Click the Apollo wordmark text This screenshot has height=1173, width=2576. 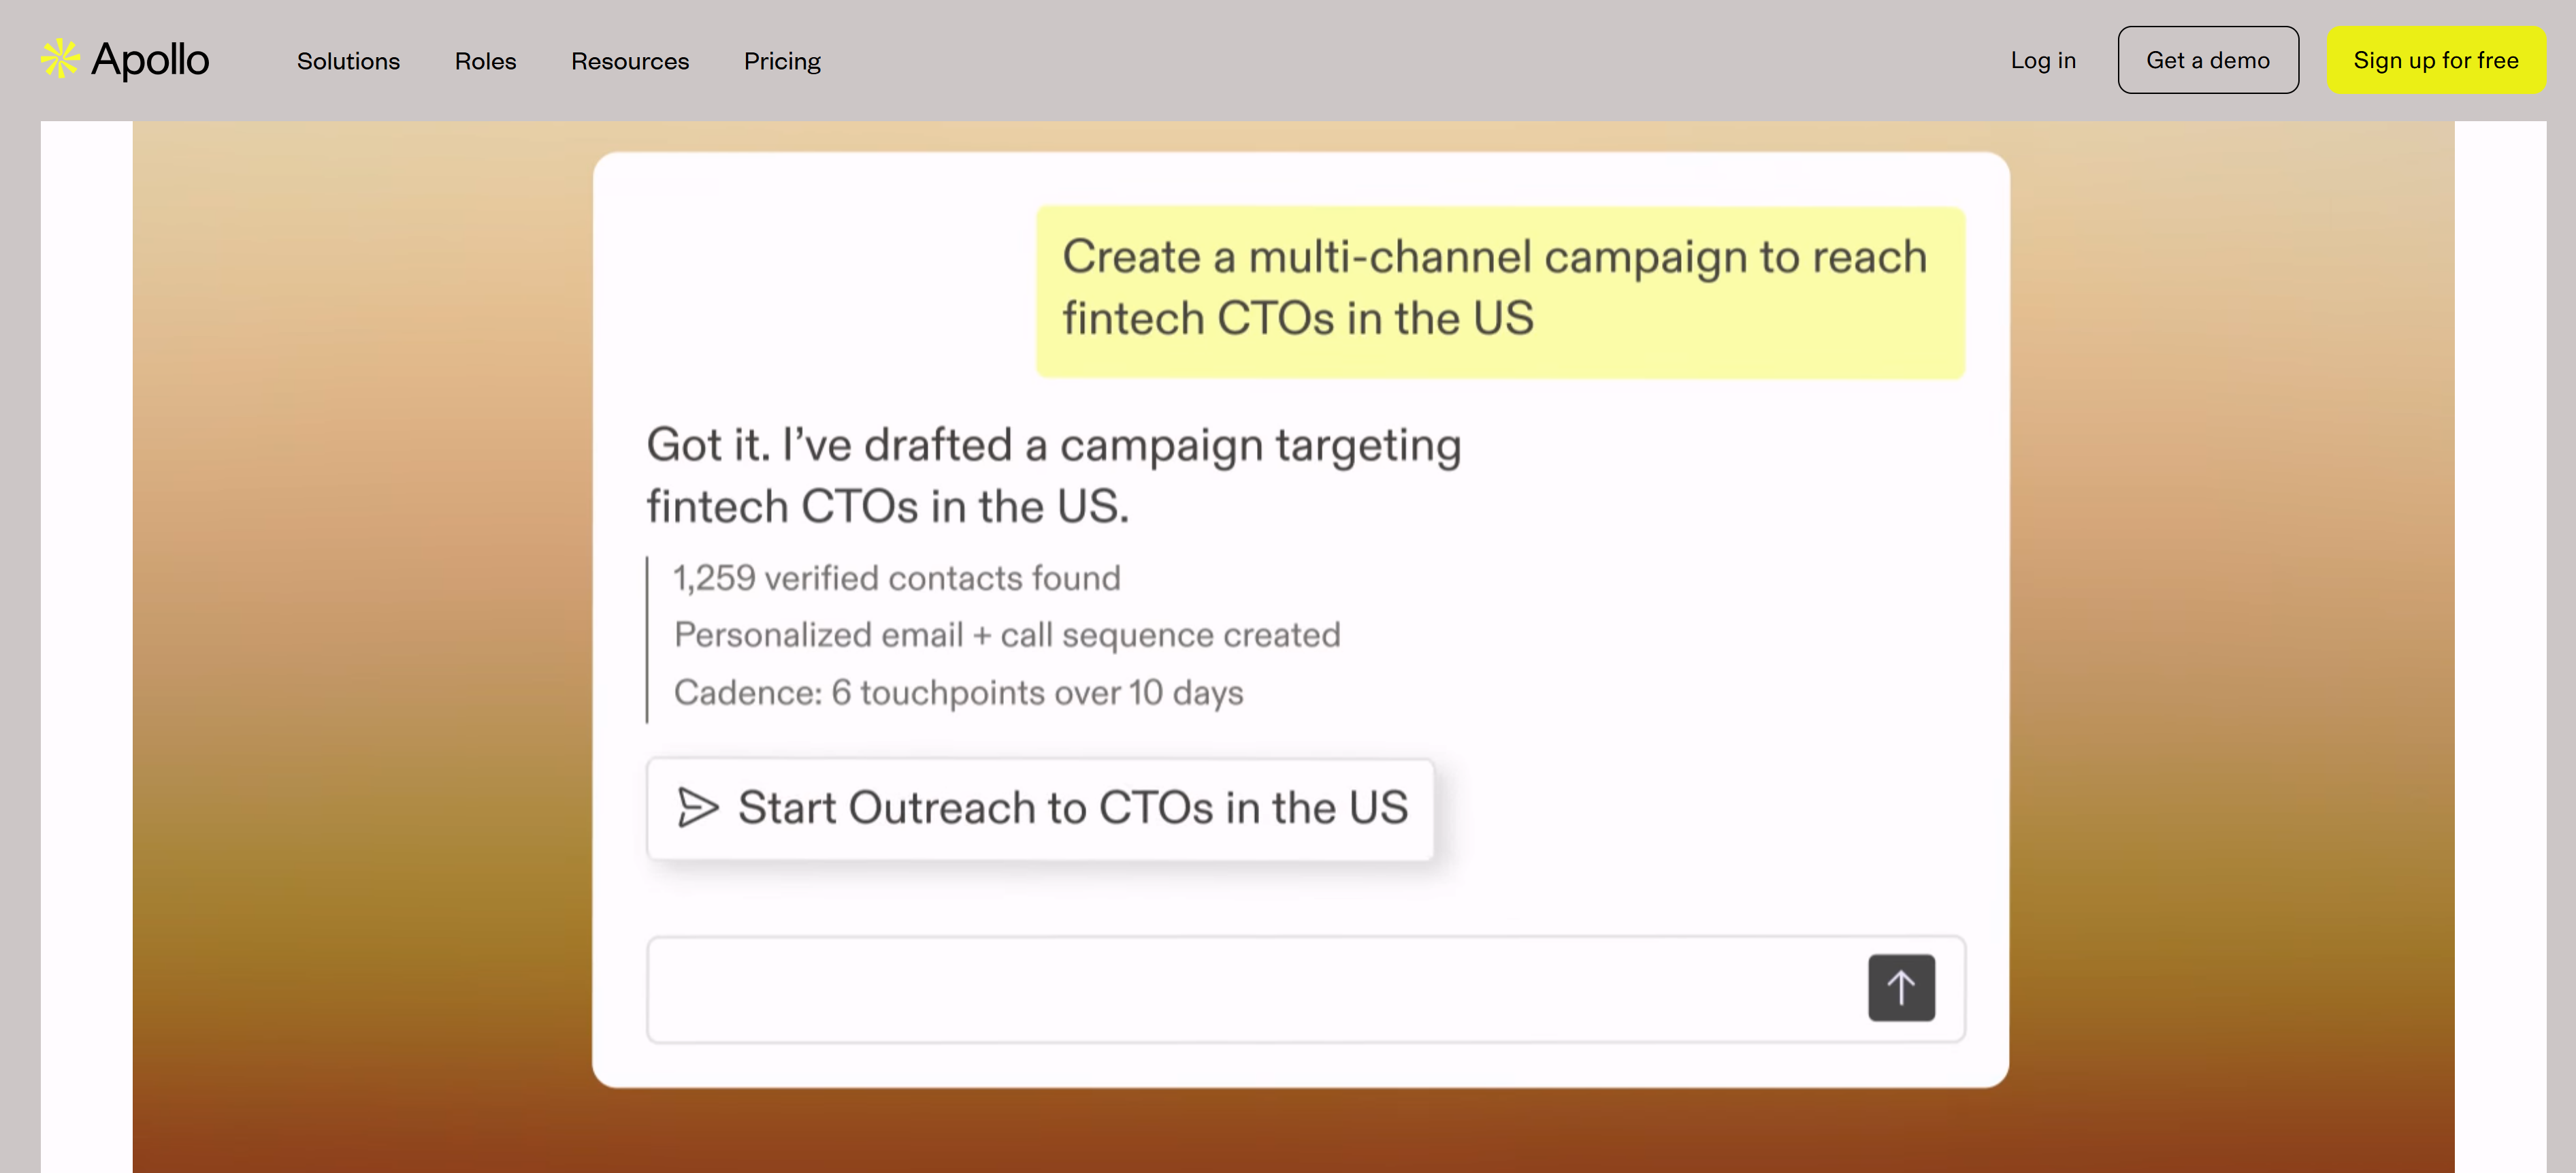coord(150,60)
